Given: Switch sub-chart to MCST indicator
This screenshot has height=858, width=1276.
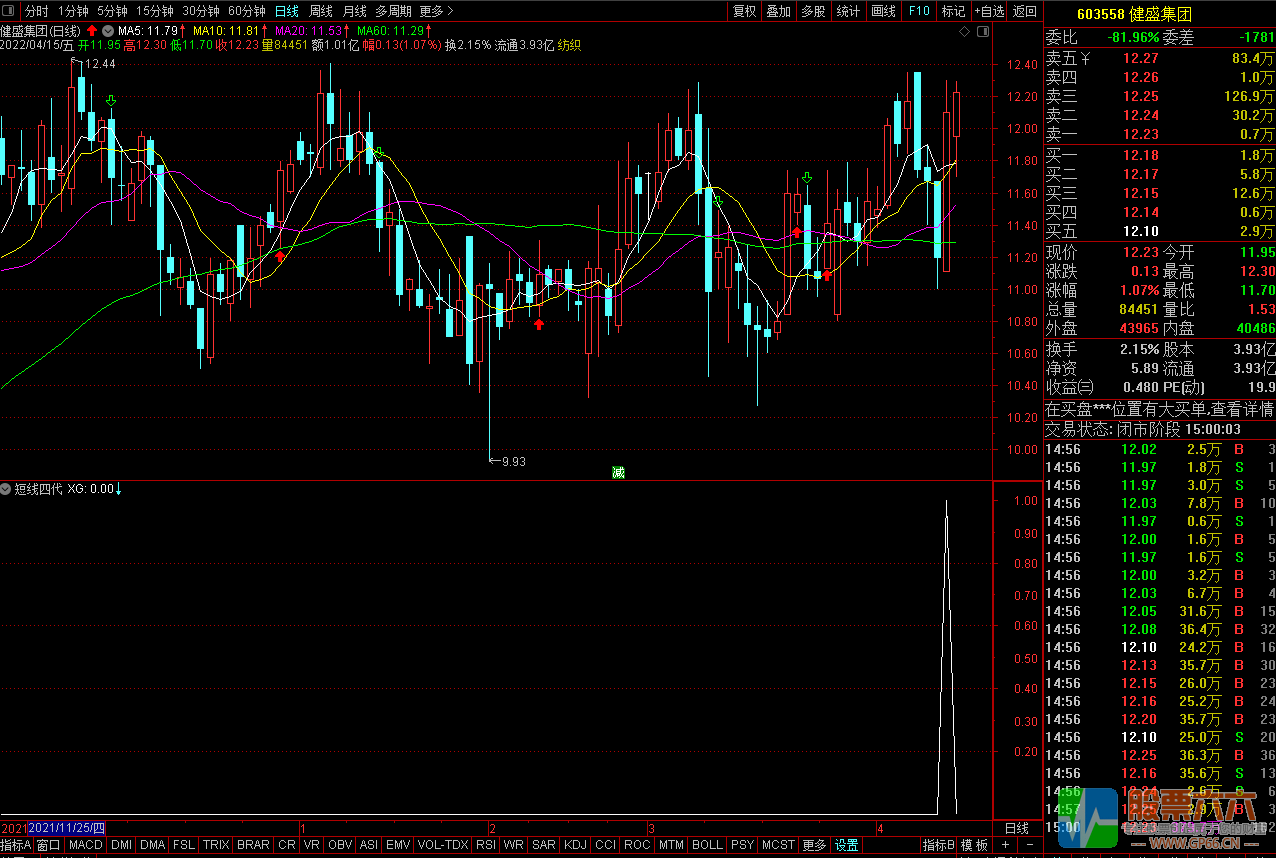Looking at the screenshot, I should pos(779,845).
